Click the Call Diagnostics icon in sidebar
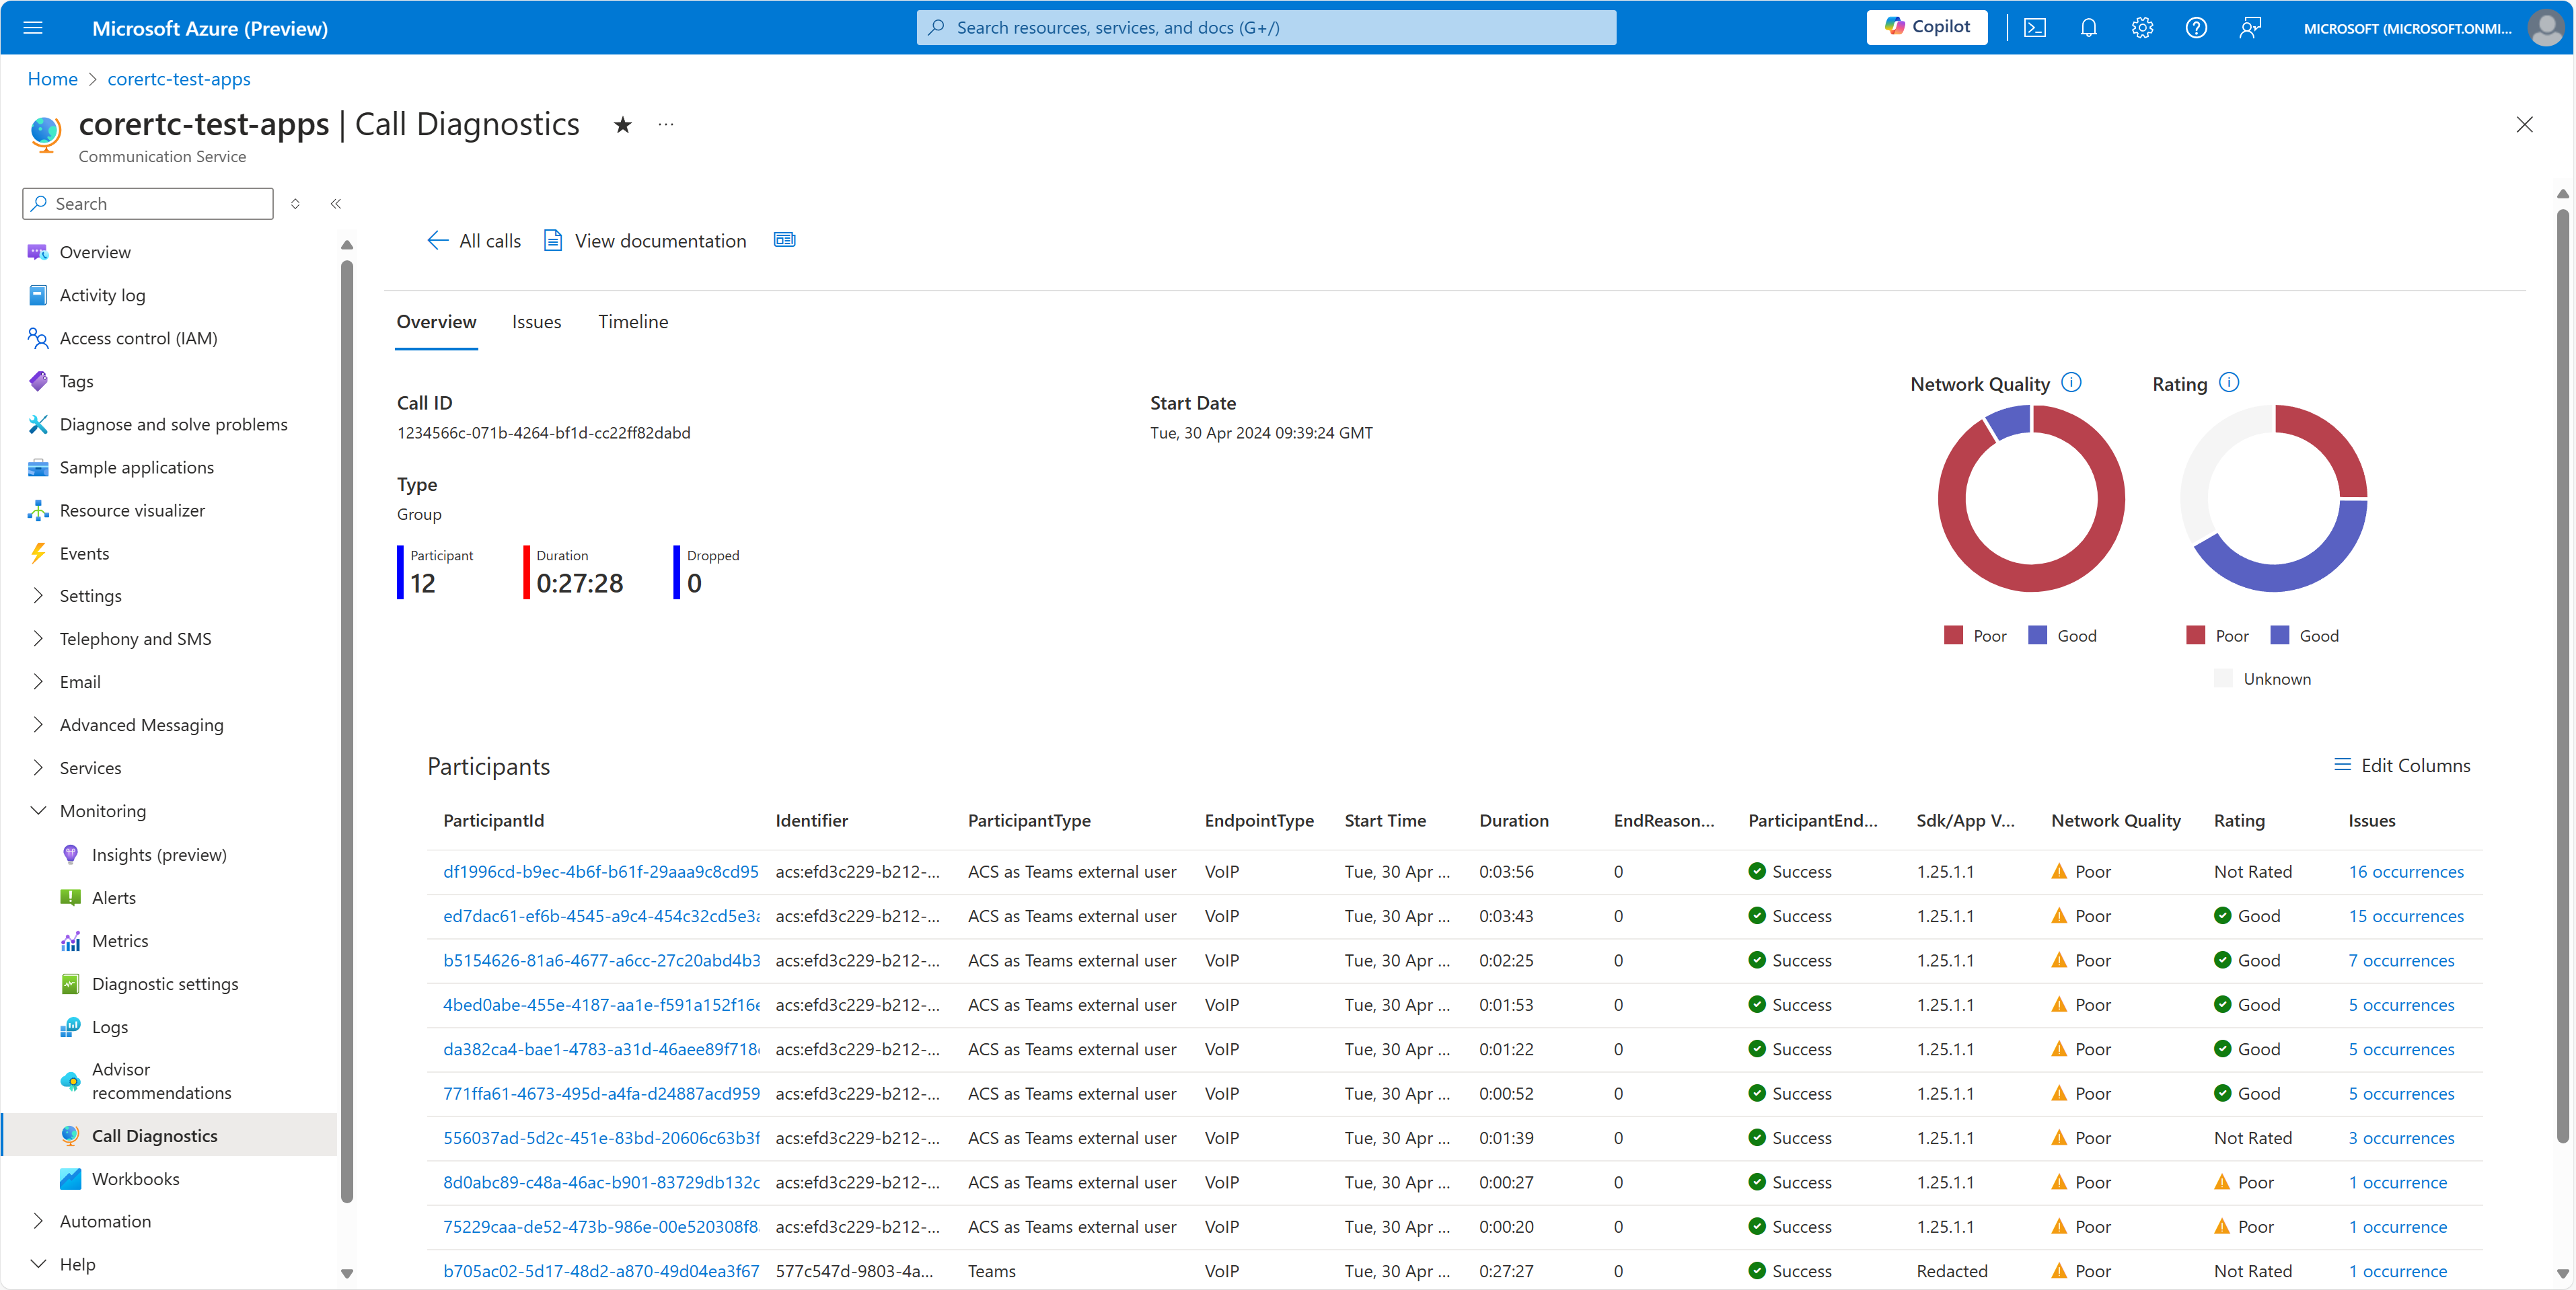This screenshot has height=1290, width=2576. coord(71,1135)
